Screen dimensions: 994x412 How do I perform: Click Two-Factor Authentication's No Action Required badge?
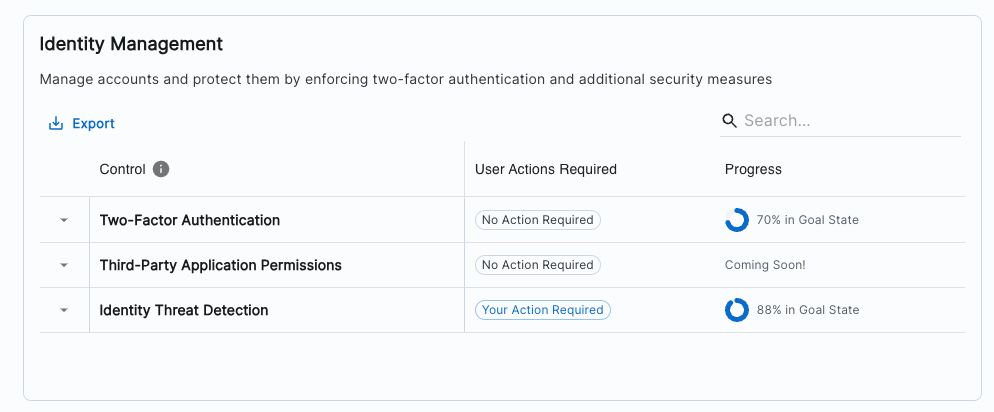tap(537, 220)
